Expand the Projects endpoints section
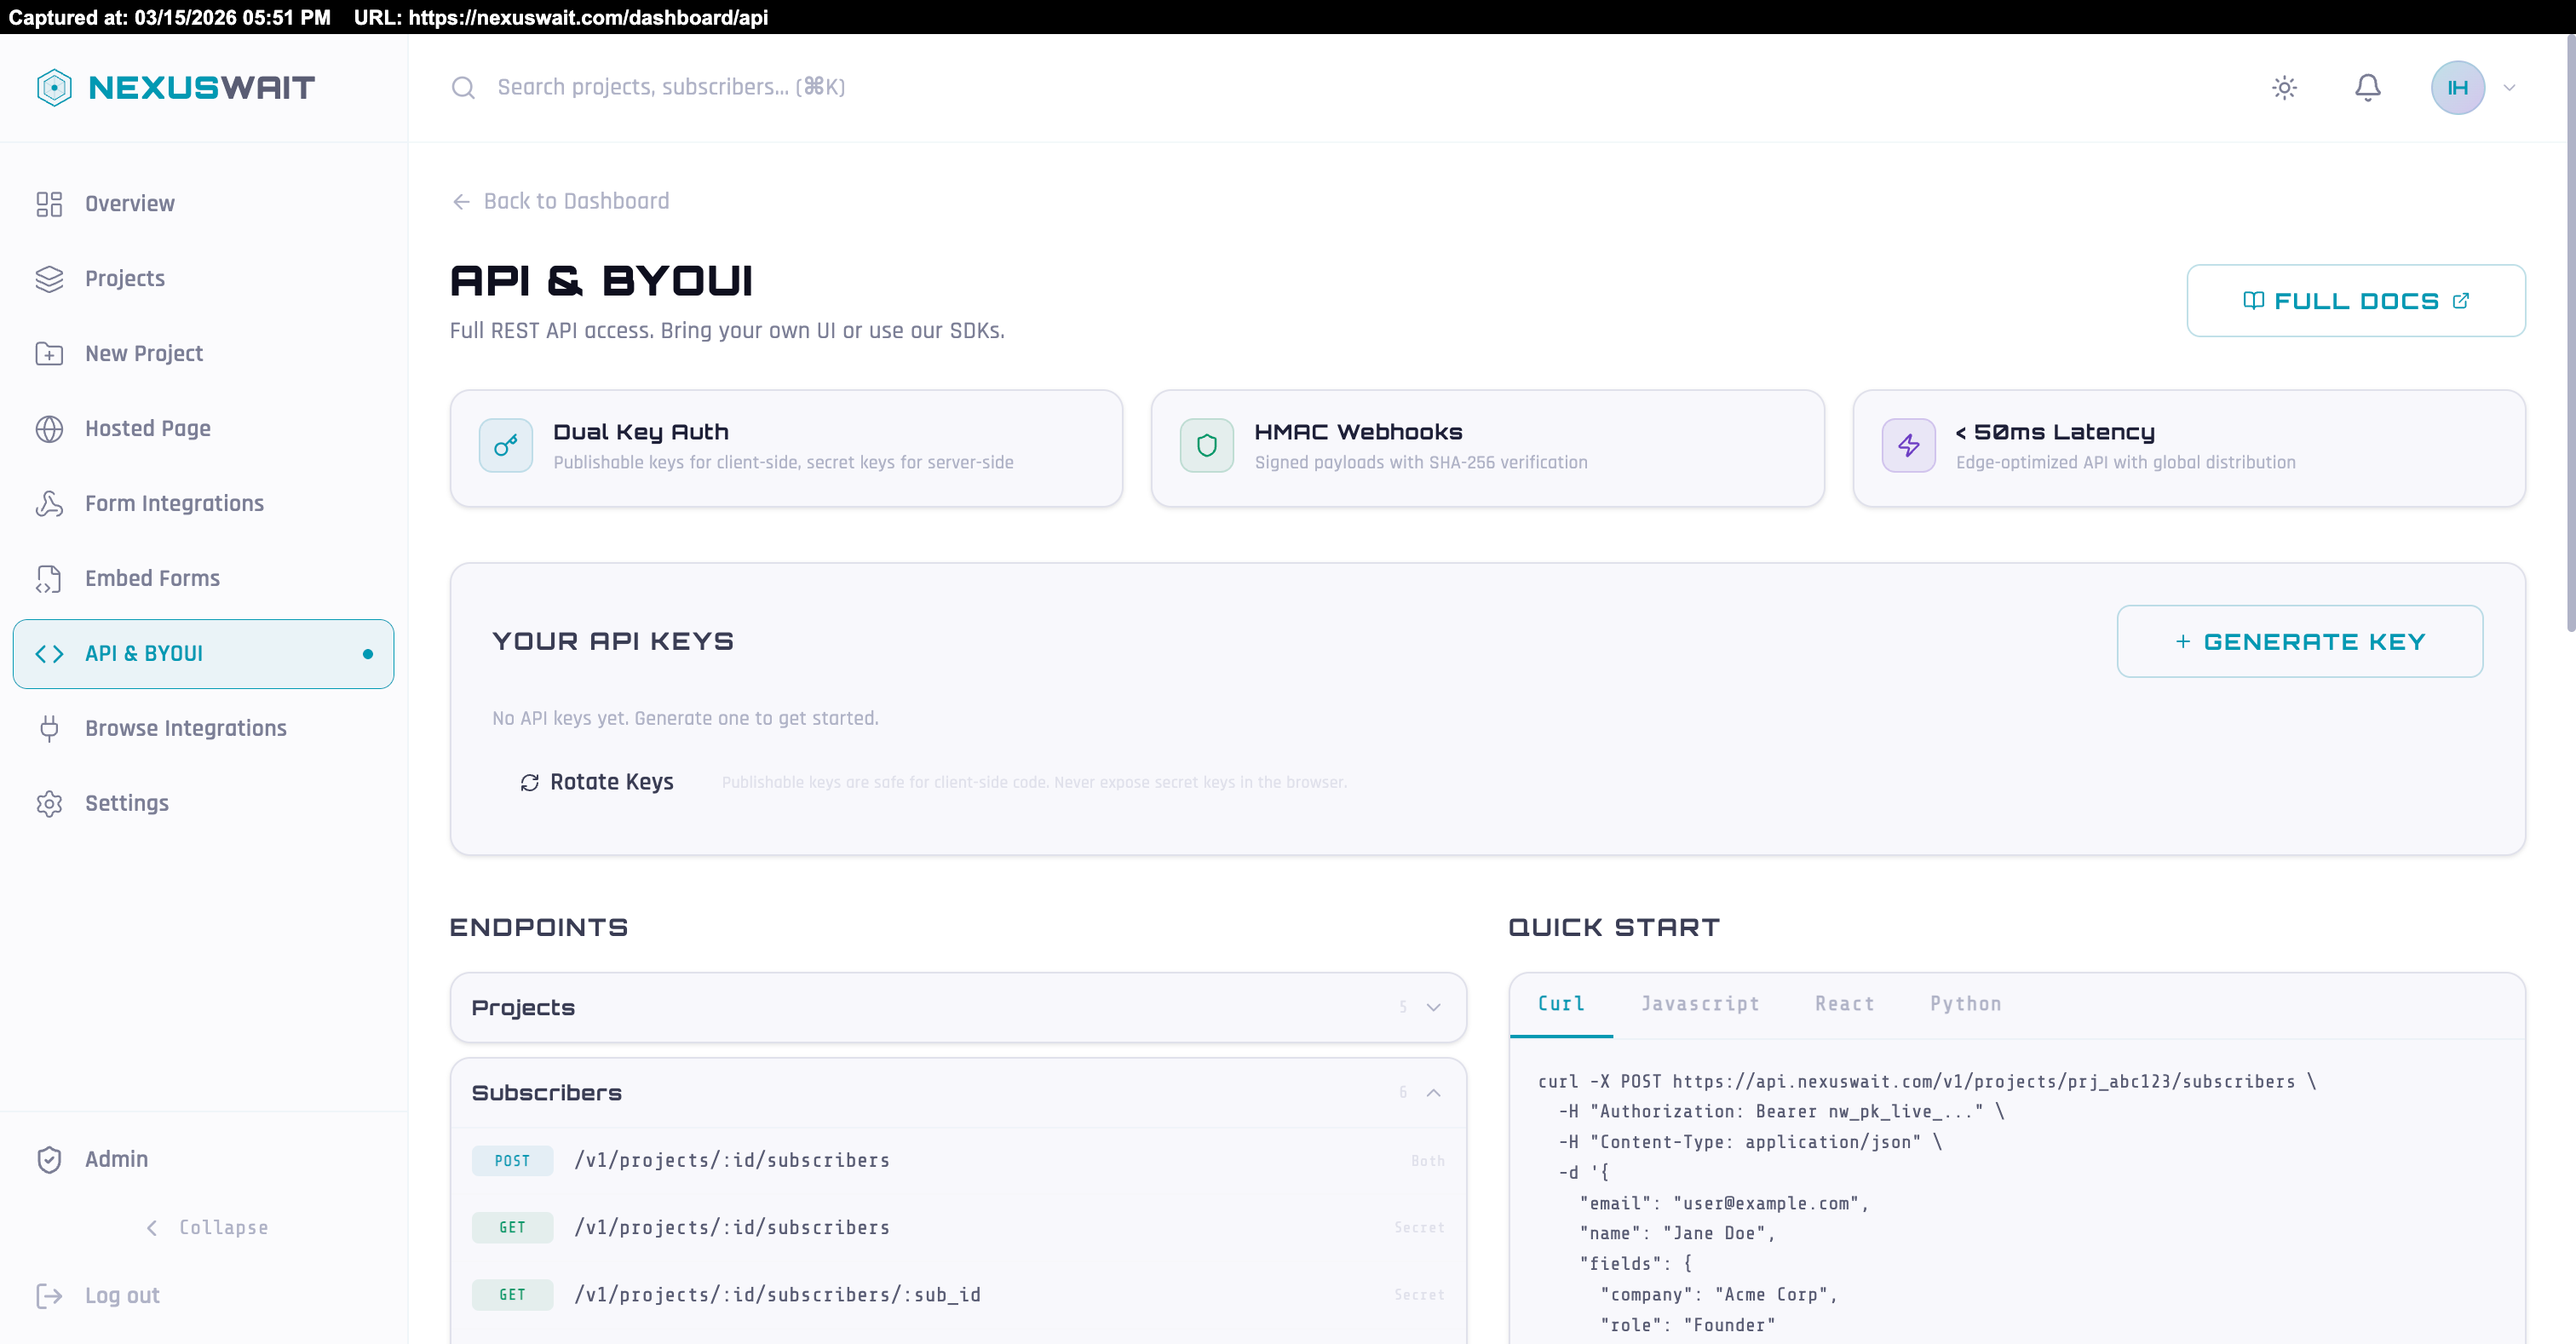Viewport: 2576px width, 1344px height. tap(1433, 1007)
